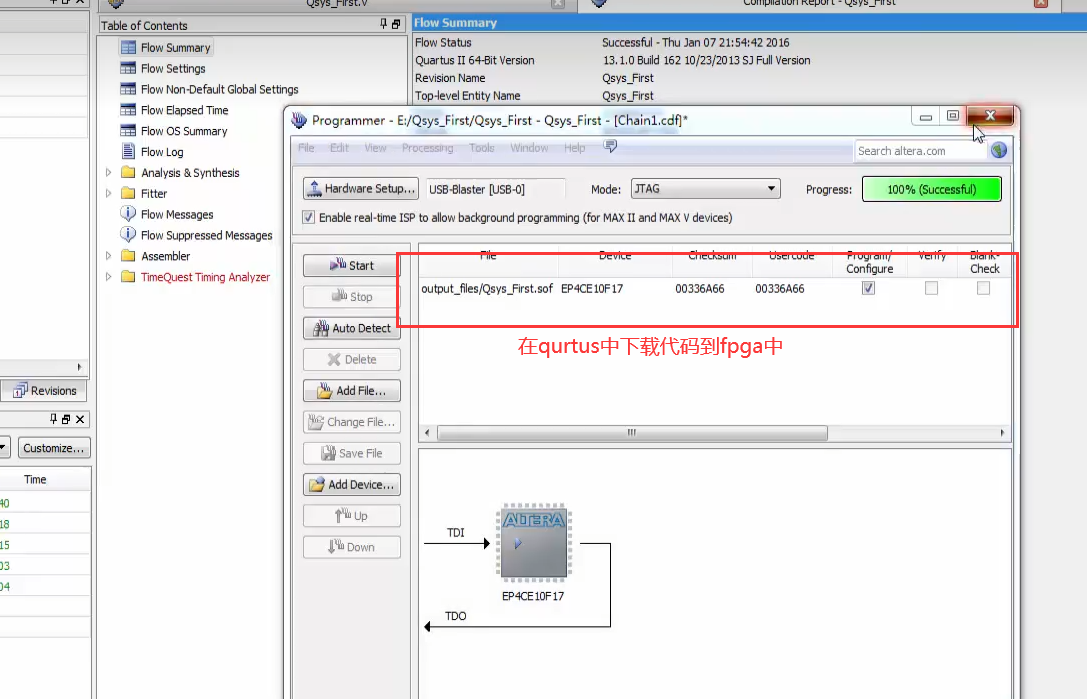Click file list scroll left arrow
This screenshot has width=1087, height=699.
(x=427, y=433)
